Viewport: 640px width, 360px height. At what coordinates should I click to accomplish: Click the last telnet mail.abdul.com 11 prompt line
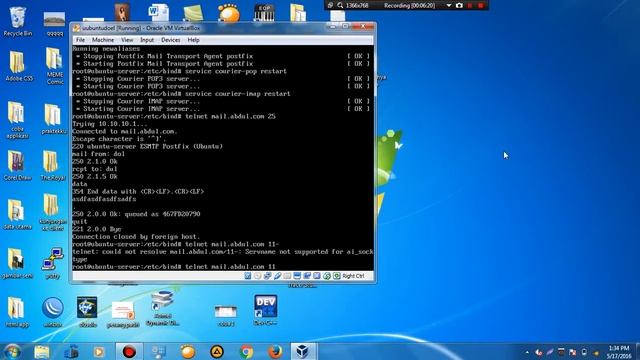(174, 267)
